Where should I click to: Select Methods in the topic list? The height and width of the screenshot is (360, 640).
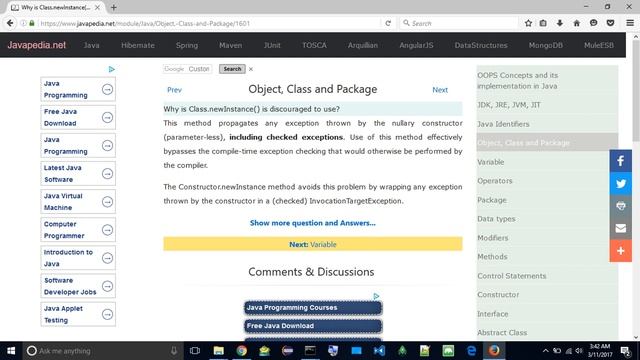(x=492, y=257)
